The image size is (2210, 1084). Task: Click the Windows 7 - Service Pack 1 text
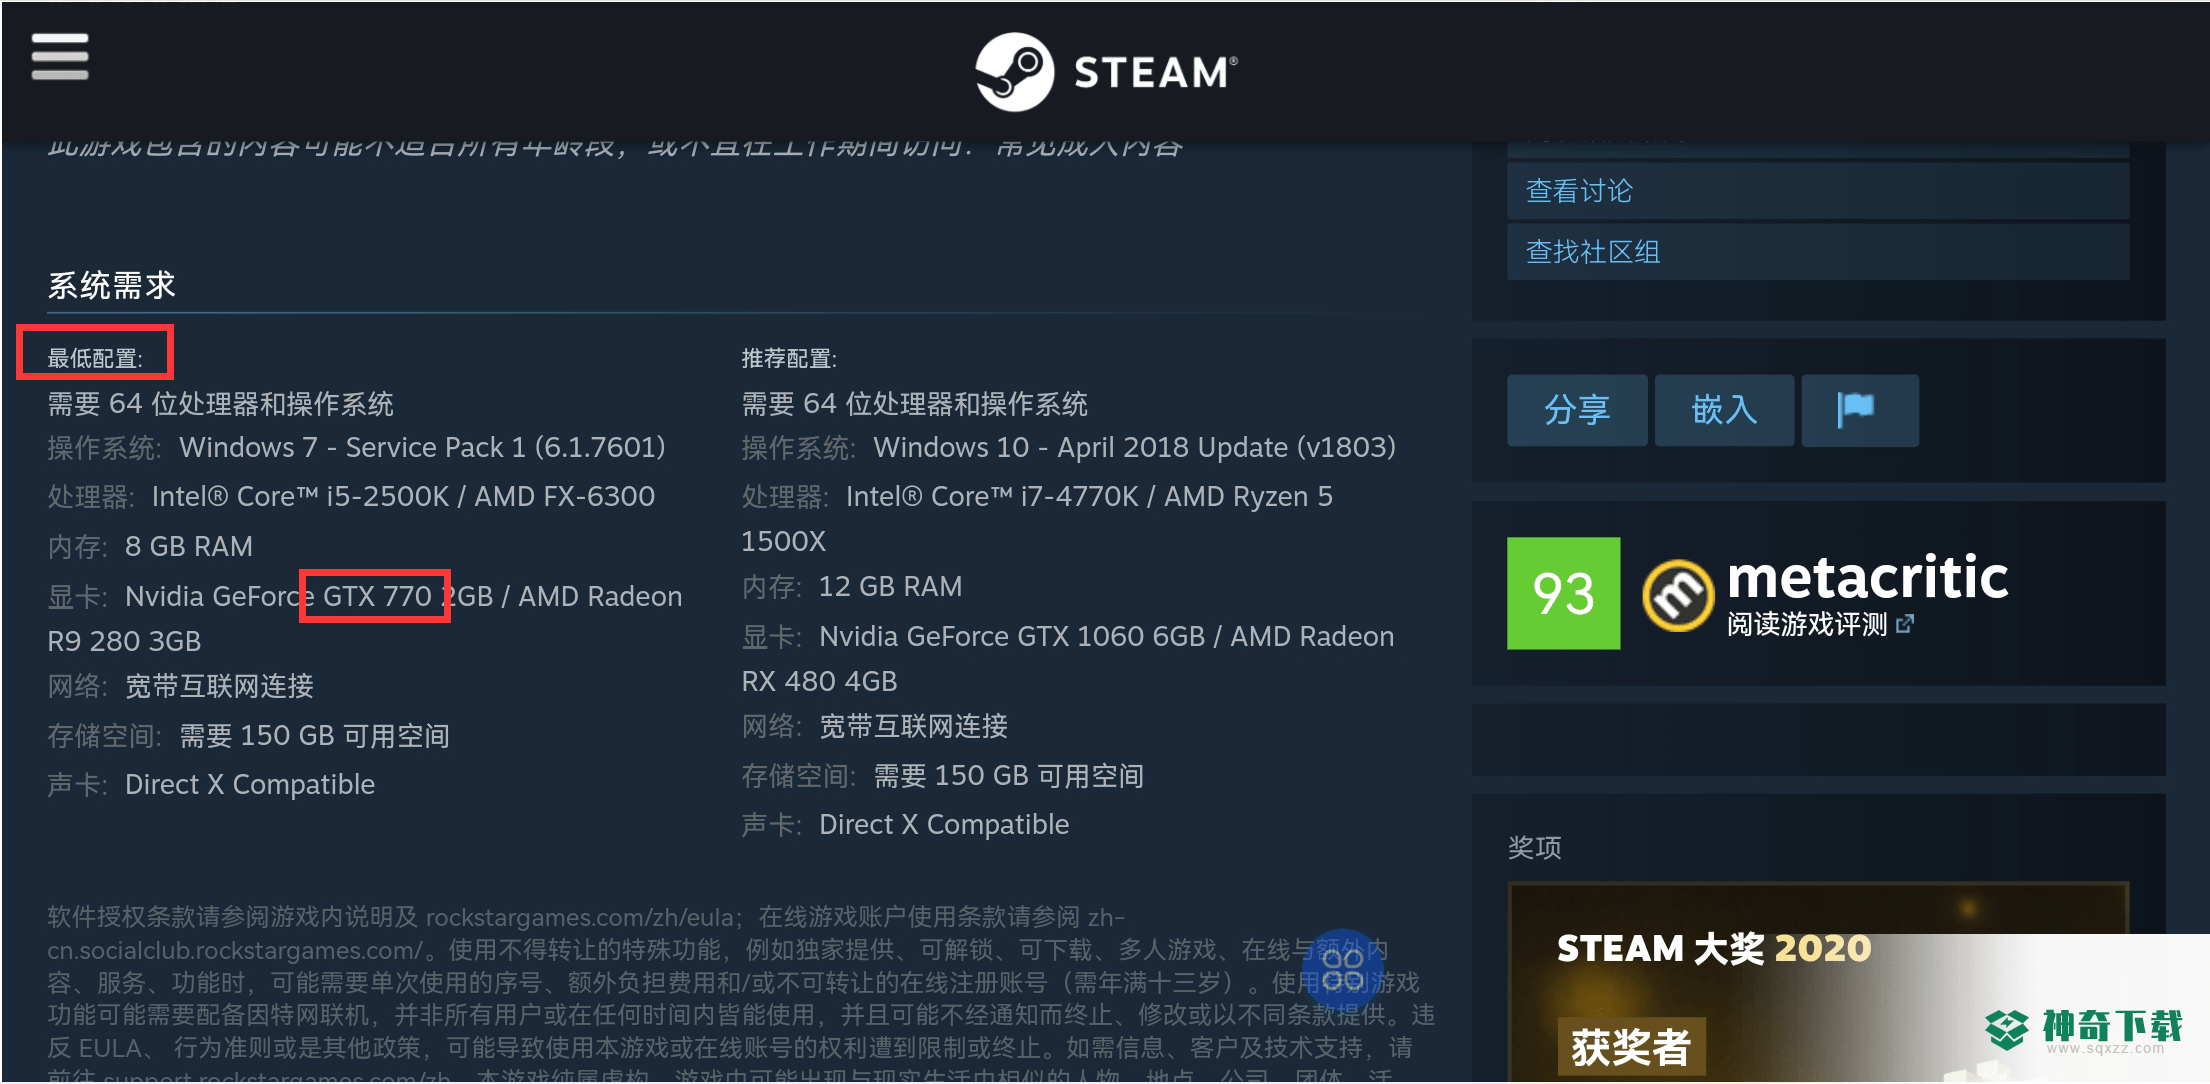click(x=422, y=447)
